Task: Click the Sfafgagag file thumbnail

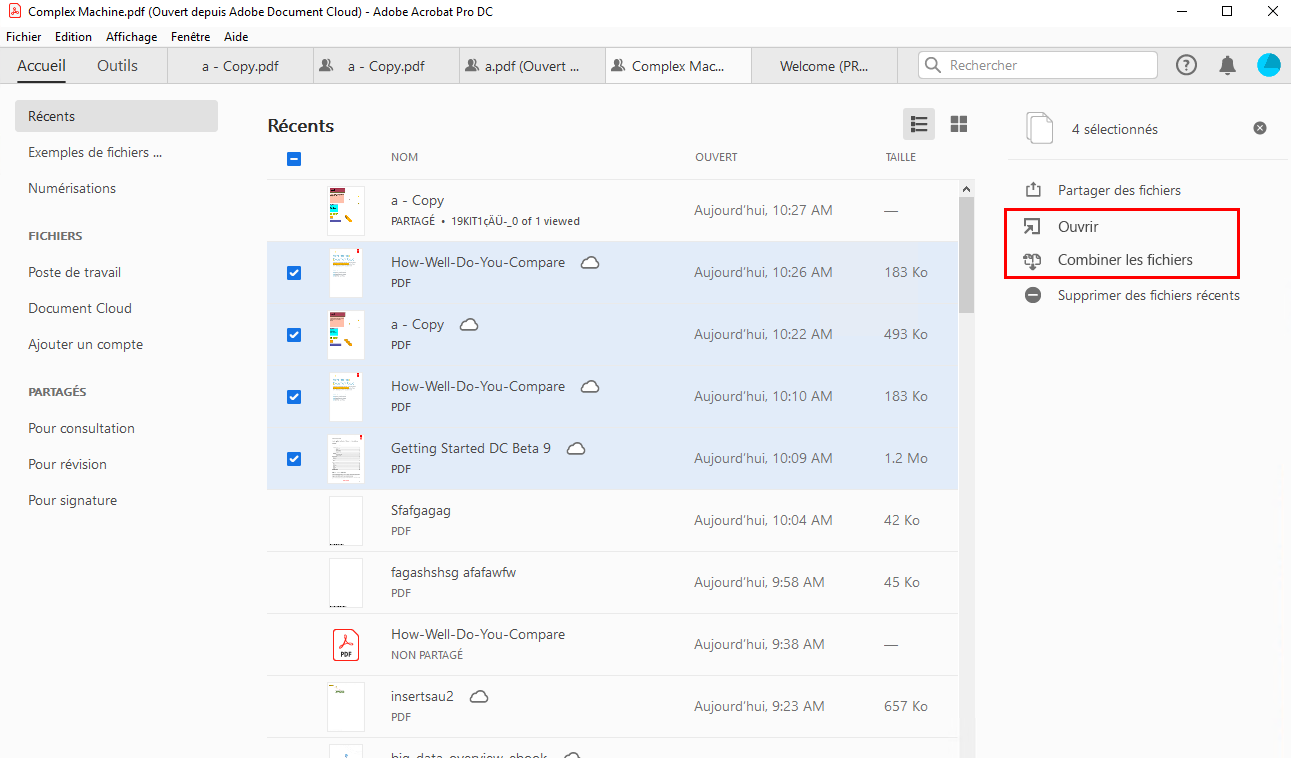Action: [346, 520]
